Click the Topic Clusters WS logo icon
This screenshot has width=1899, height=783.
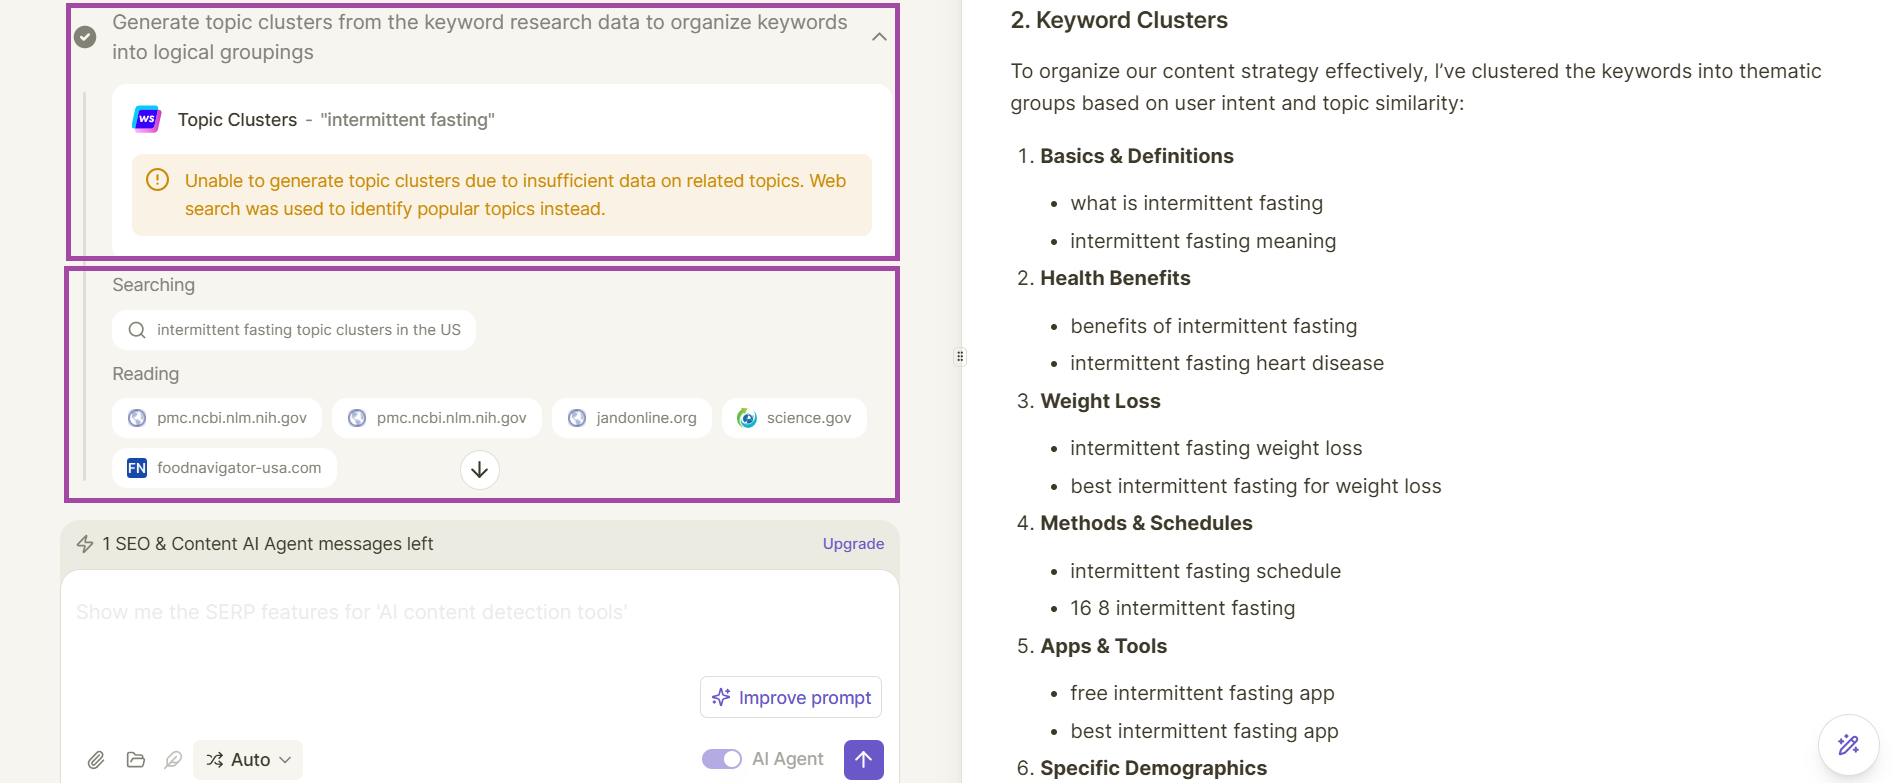[x=147, y=119]
